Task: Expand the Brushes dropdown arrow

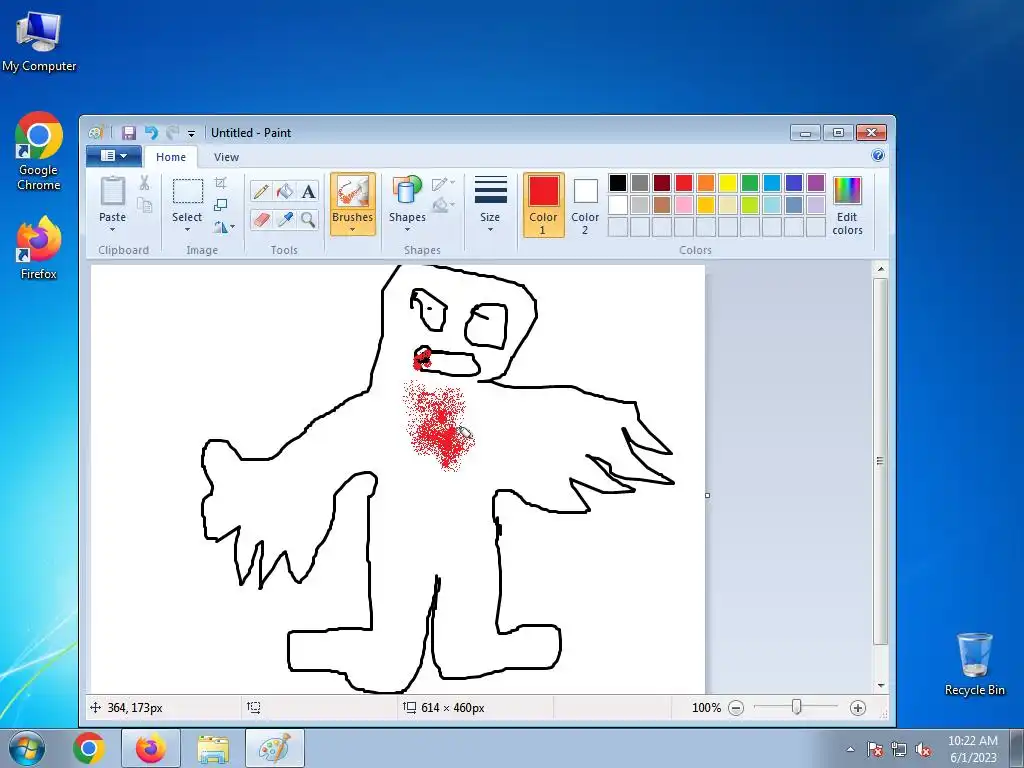Action: tap(353, 230)
